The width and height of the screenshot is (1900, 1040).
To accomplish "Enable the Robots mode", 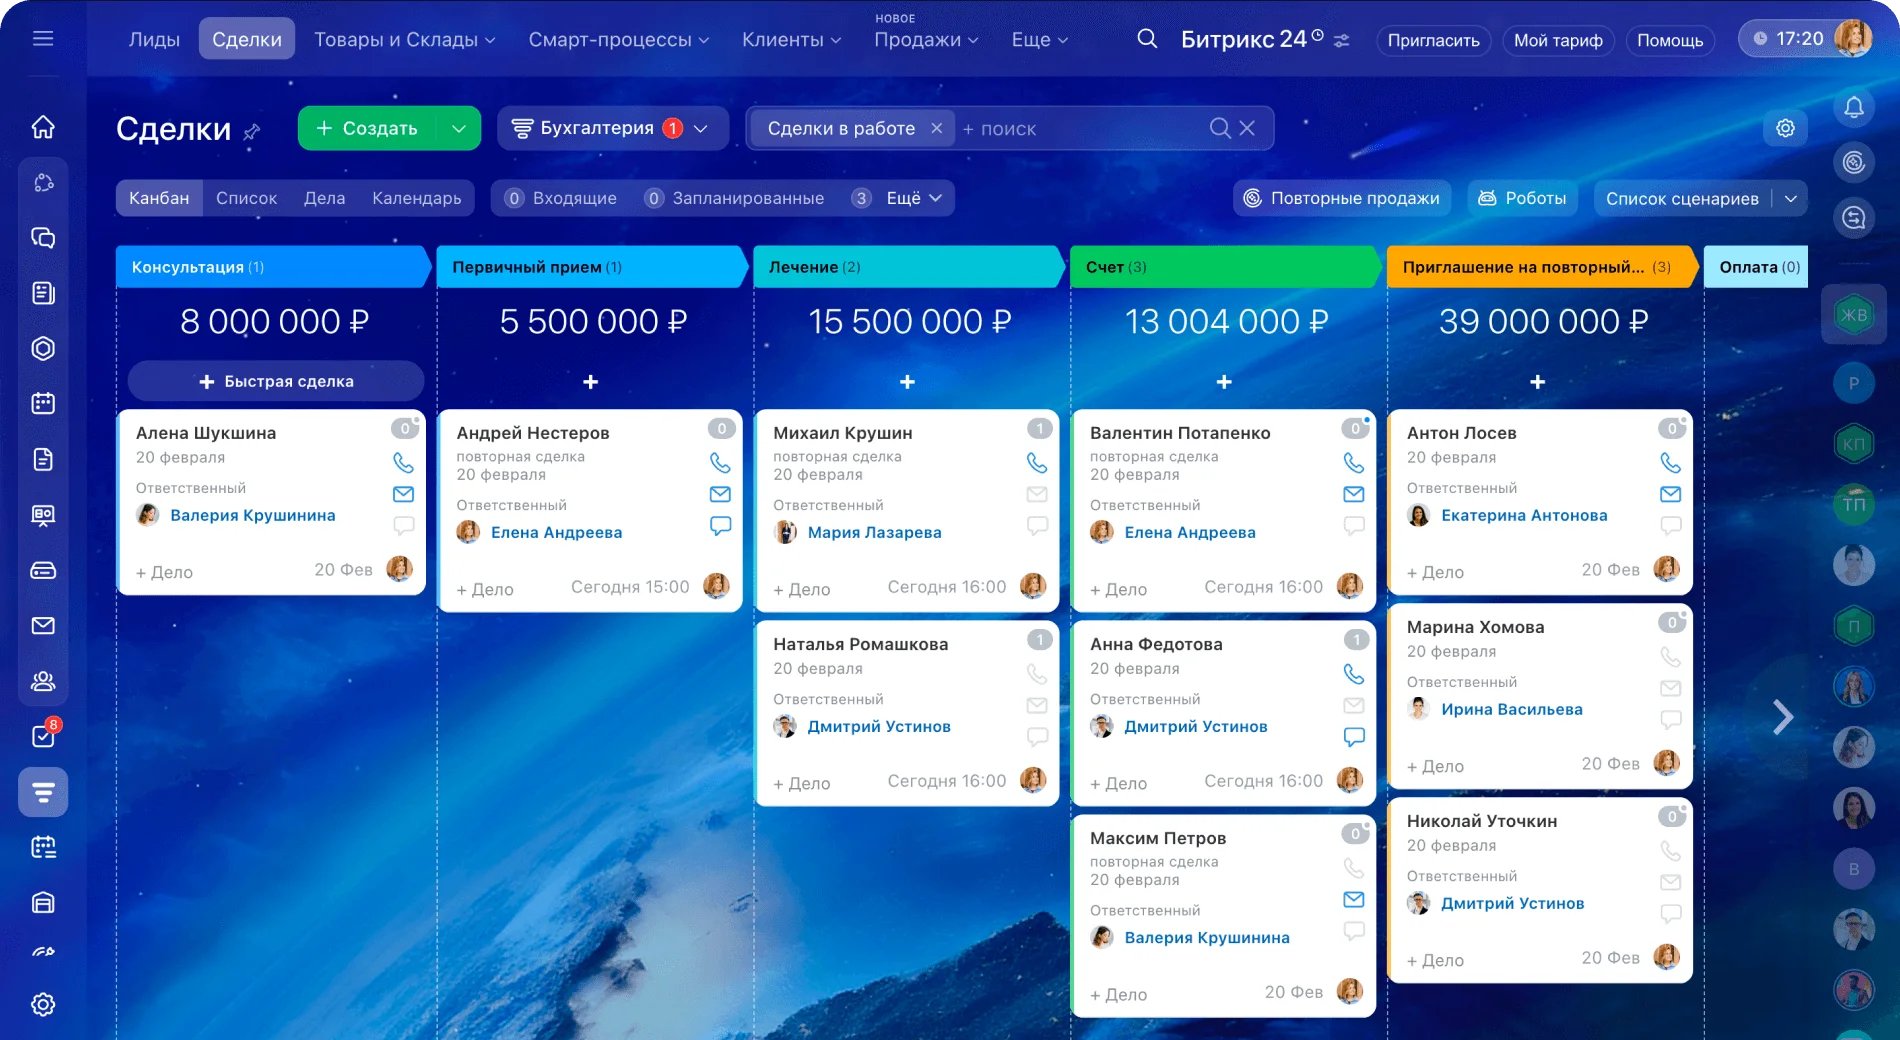I will 1522,198.
